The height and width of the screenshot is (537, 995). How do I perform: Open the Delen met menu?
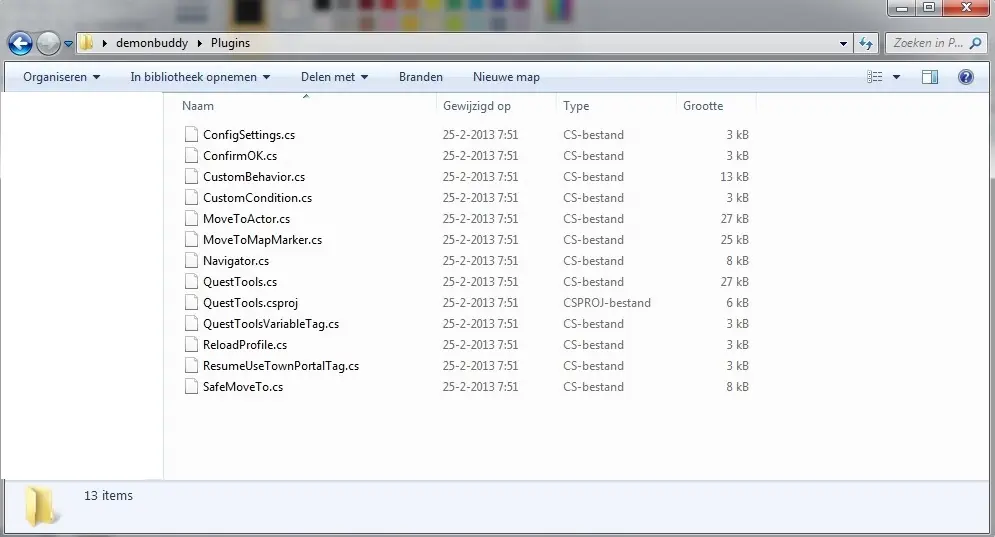[334, 77]
